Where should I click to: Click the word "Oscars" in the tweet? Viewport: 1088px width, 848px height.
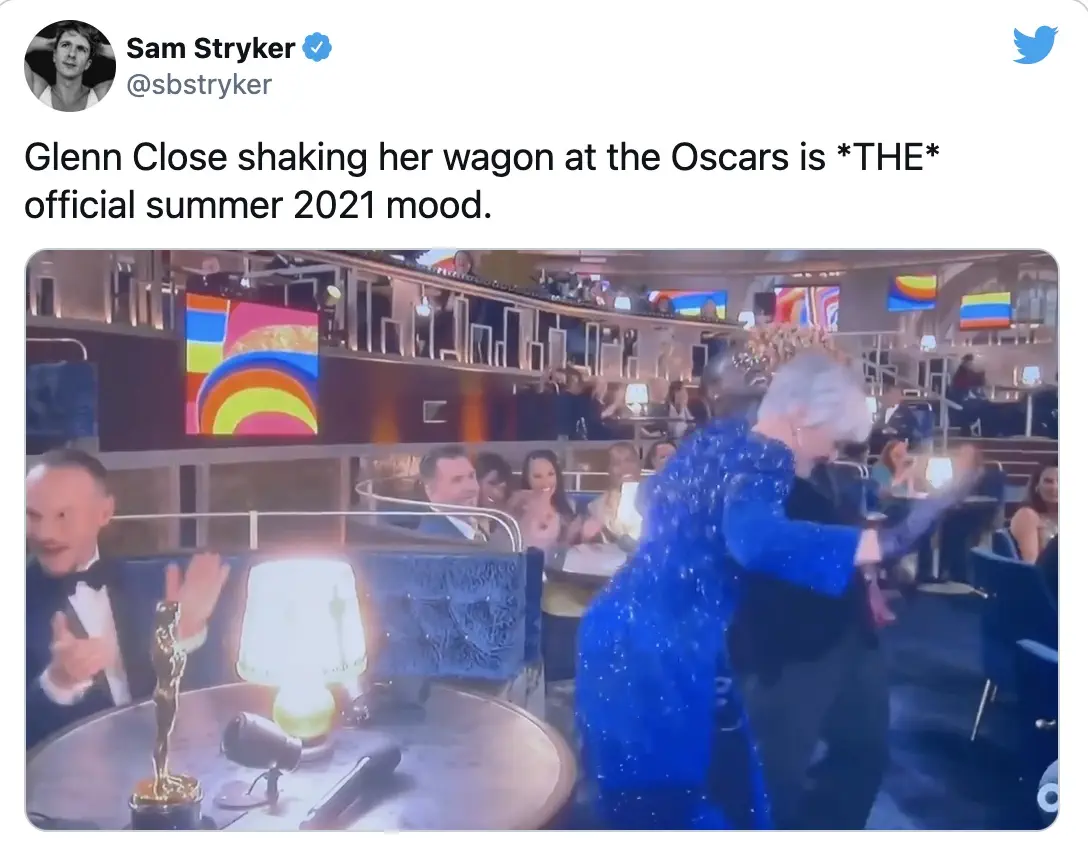(729, 158)
